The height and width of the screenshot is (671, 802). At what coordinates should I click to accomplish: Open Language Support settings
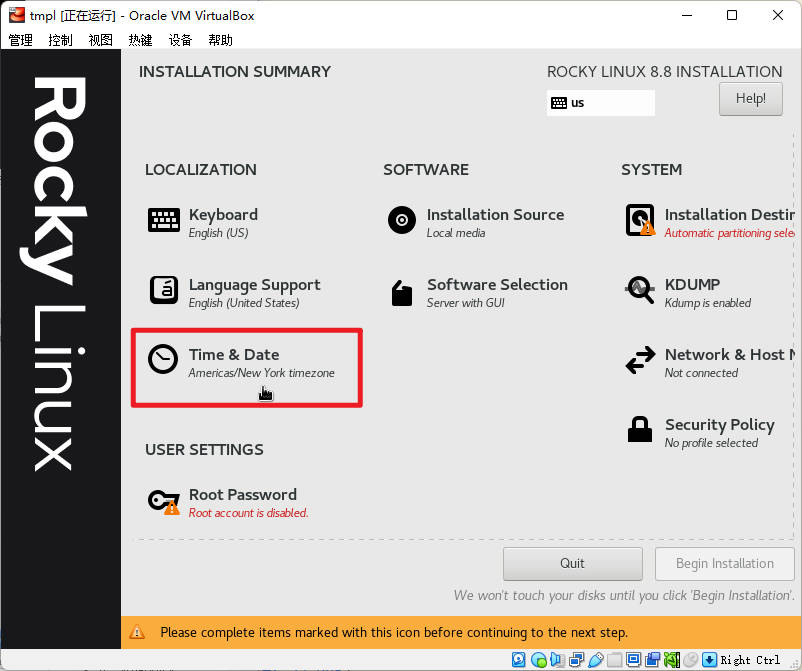click(235, 293)
